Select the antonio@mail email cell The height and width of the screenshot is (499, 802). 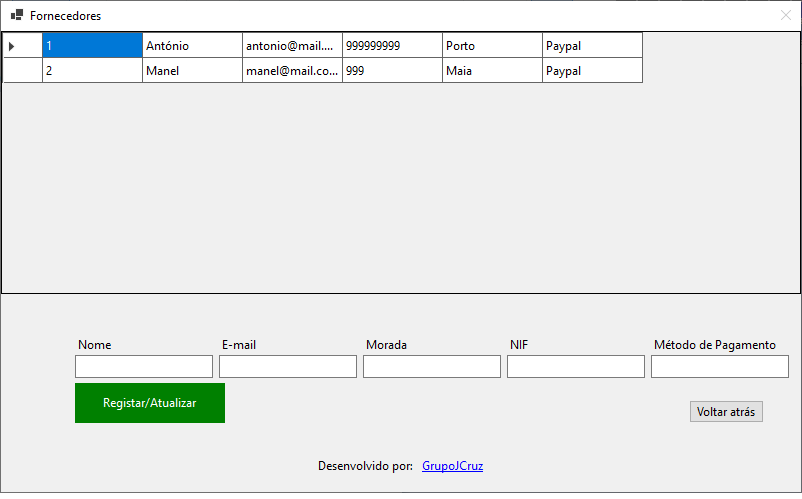tap(292, 46)
